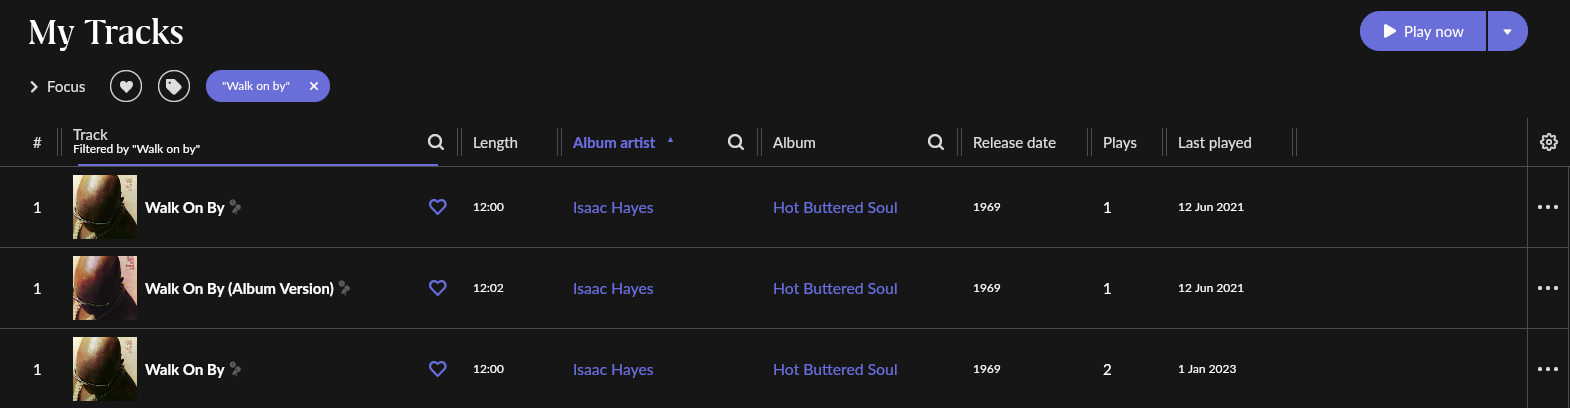Click the Last played column header

(x=1215, y=142)
